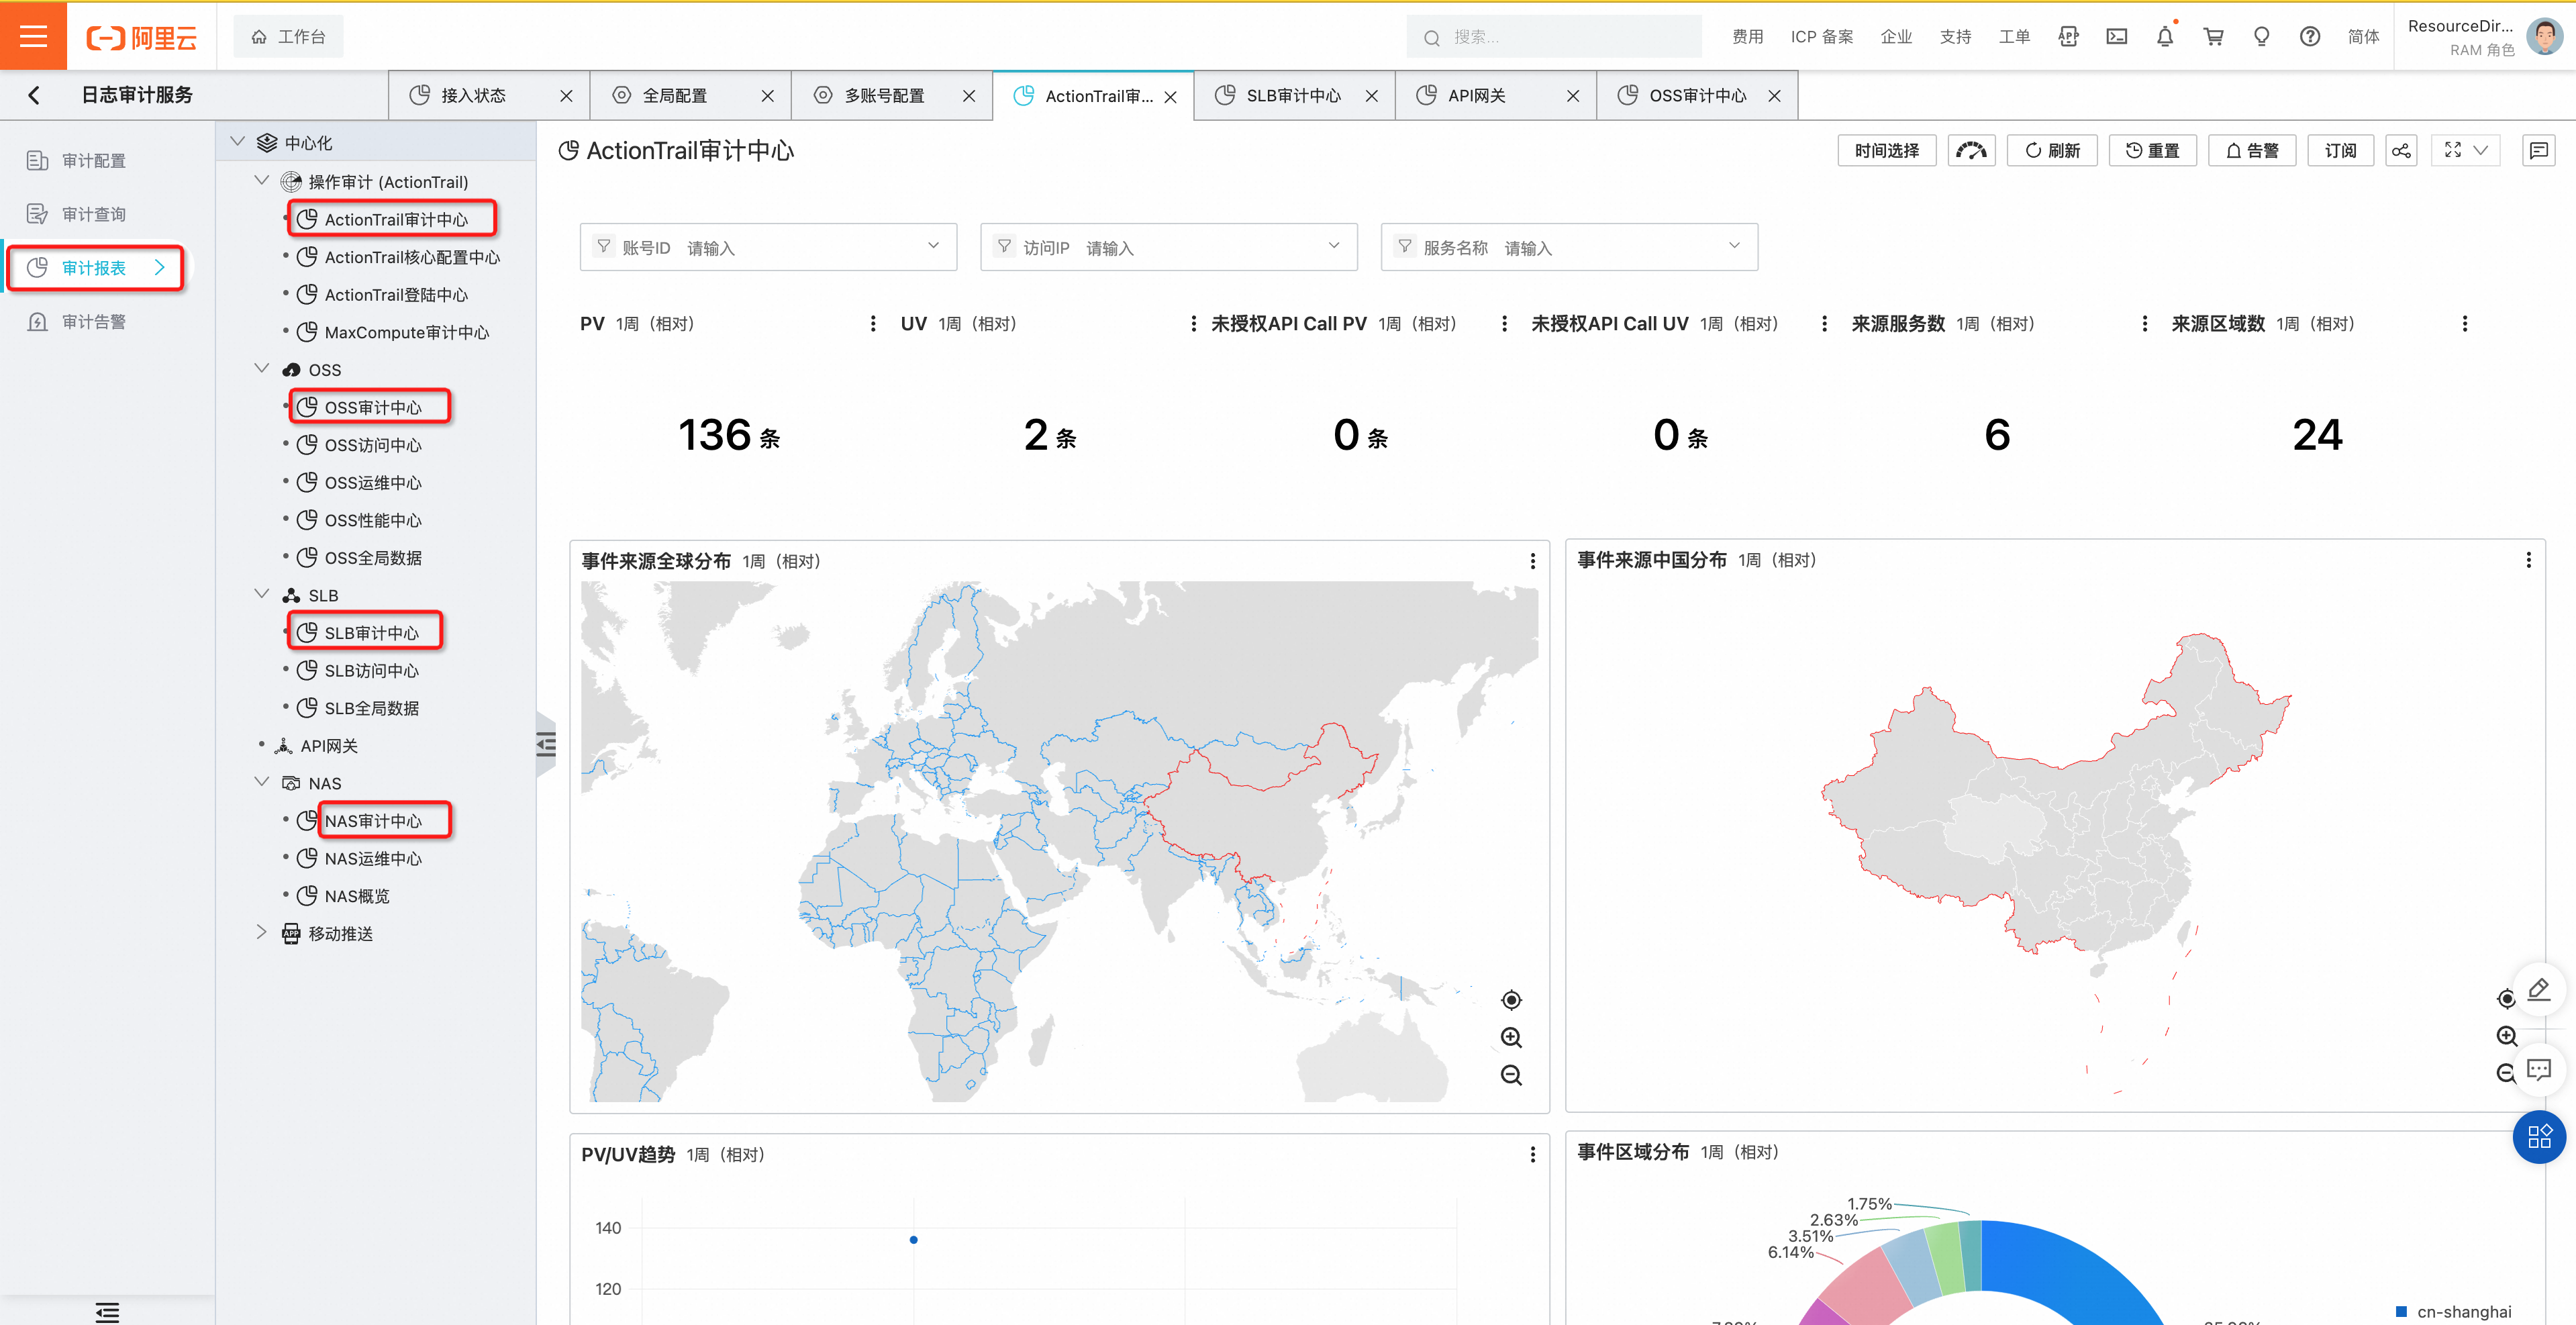This screenshot has width=2576, height=1325.
Task: Collapse the SLB tree node
Action: 262,594
